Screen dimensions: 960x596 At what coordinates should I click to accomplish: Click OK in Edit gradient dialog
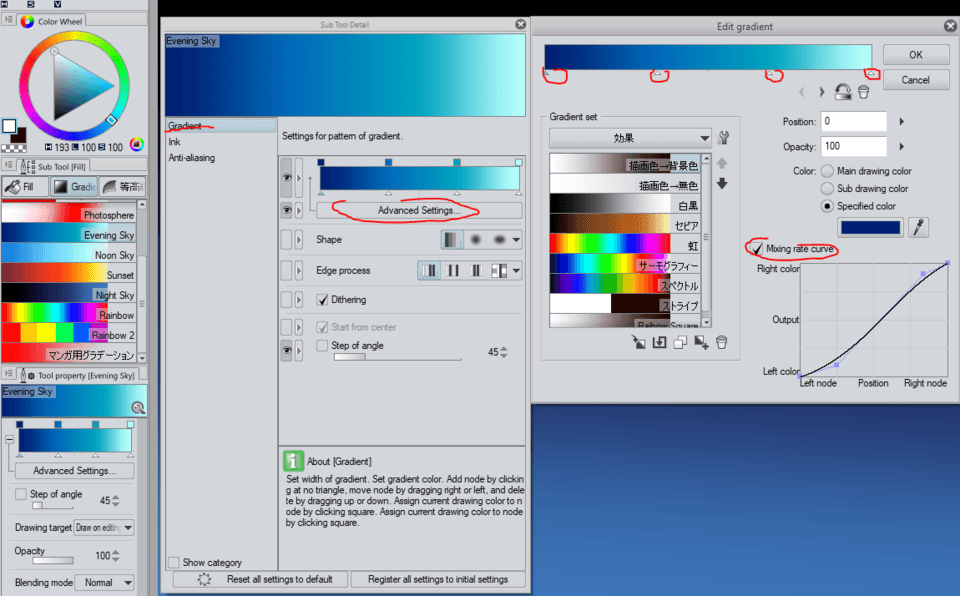click(x=916, y=55)
